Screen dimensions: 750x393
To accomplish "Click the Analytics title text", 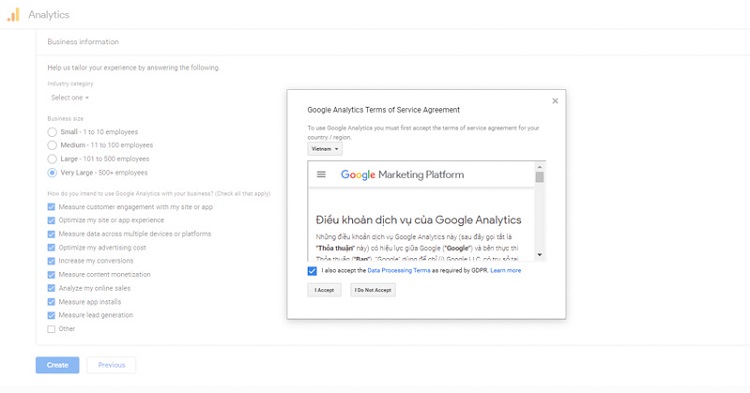I will [49, 15].
